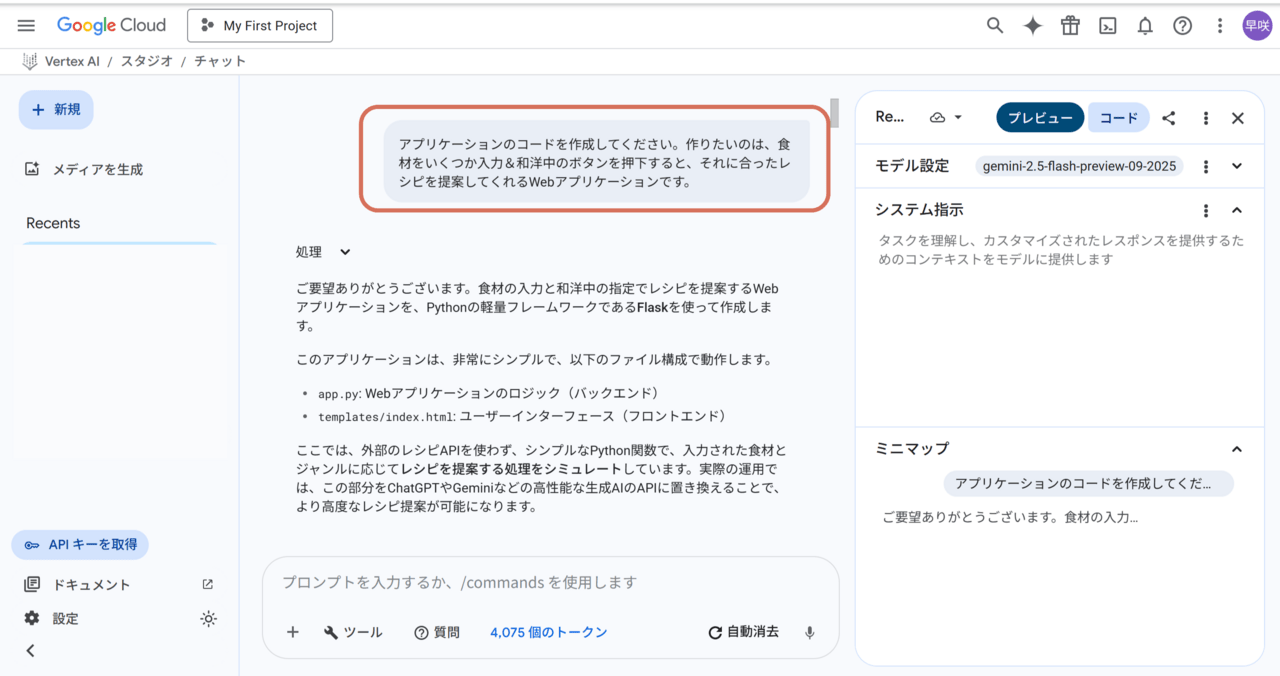
Task: Click the help question mark icon
Action: [x=1183, y=26]
